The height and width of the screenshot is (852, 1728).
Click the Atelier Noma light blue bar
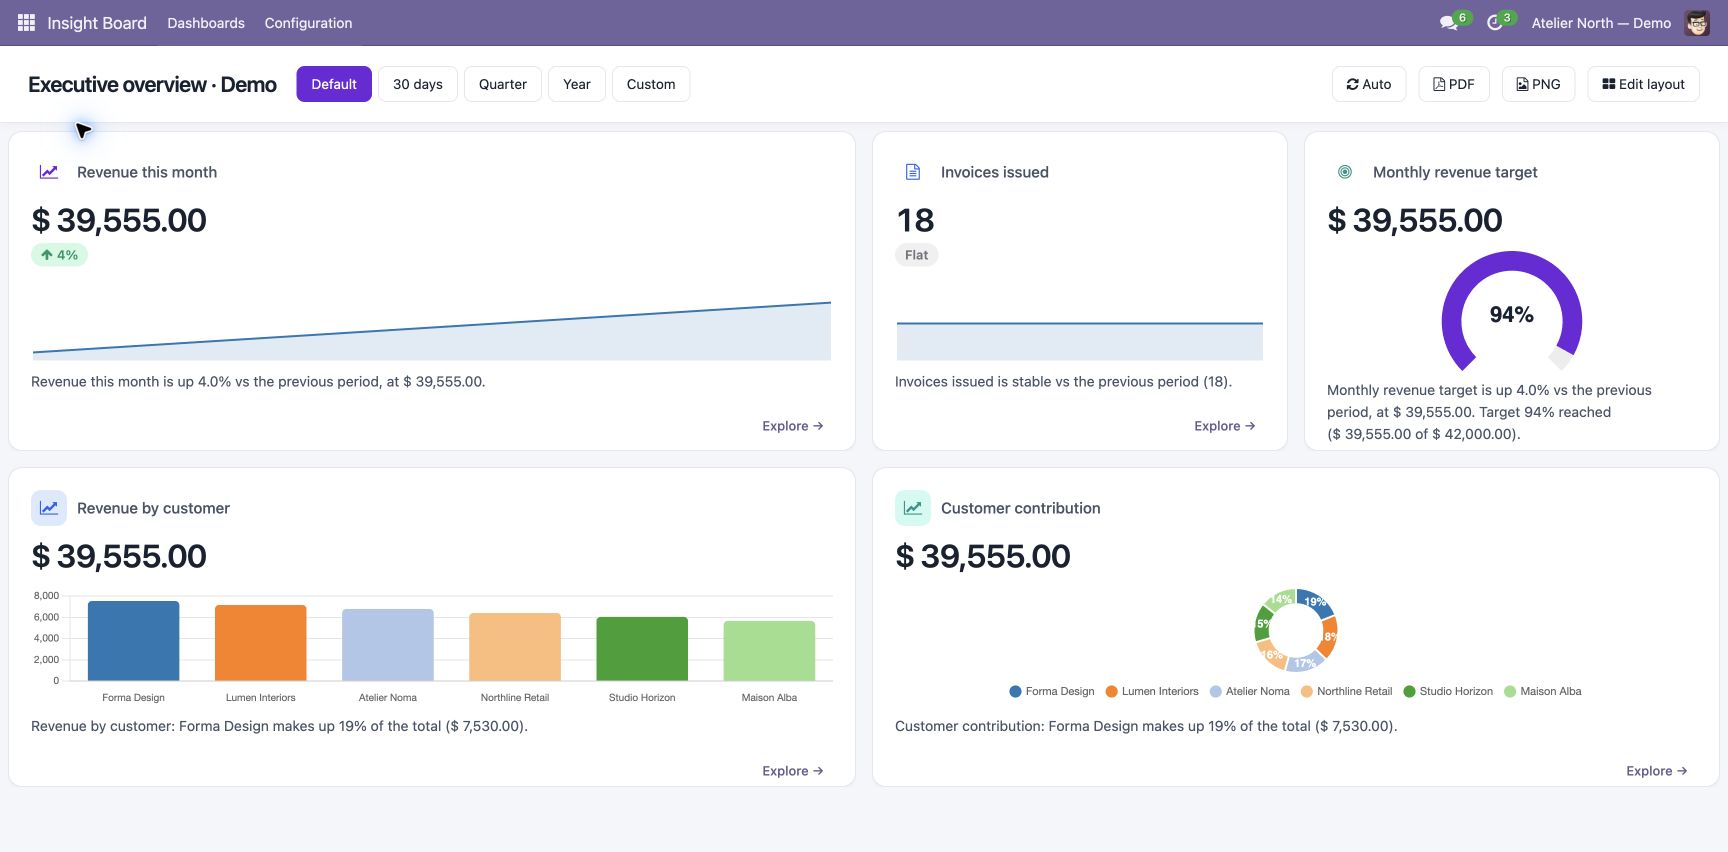pyautogui.click(x=388, y=645)
